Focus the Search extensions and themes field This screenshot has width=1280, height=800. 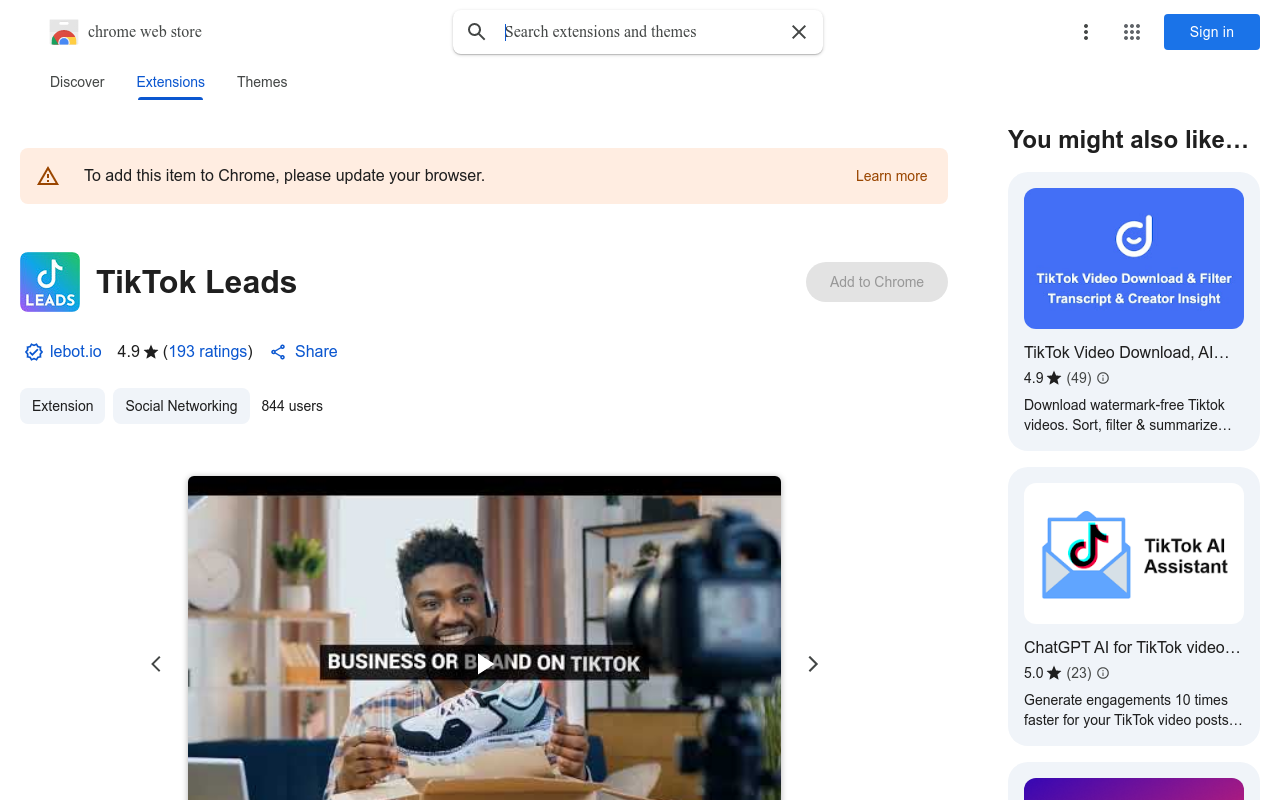[x=638, y=32]
